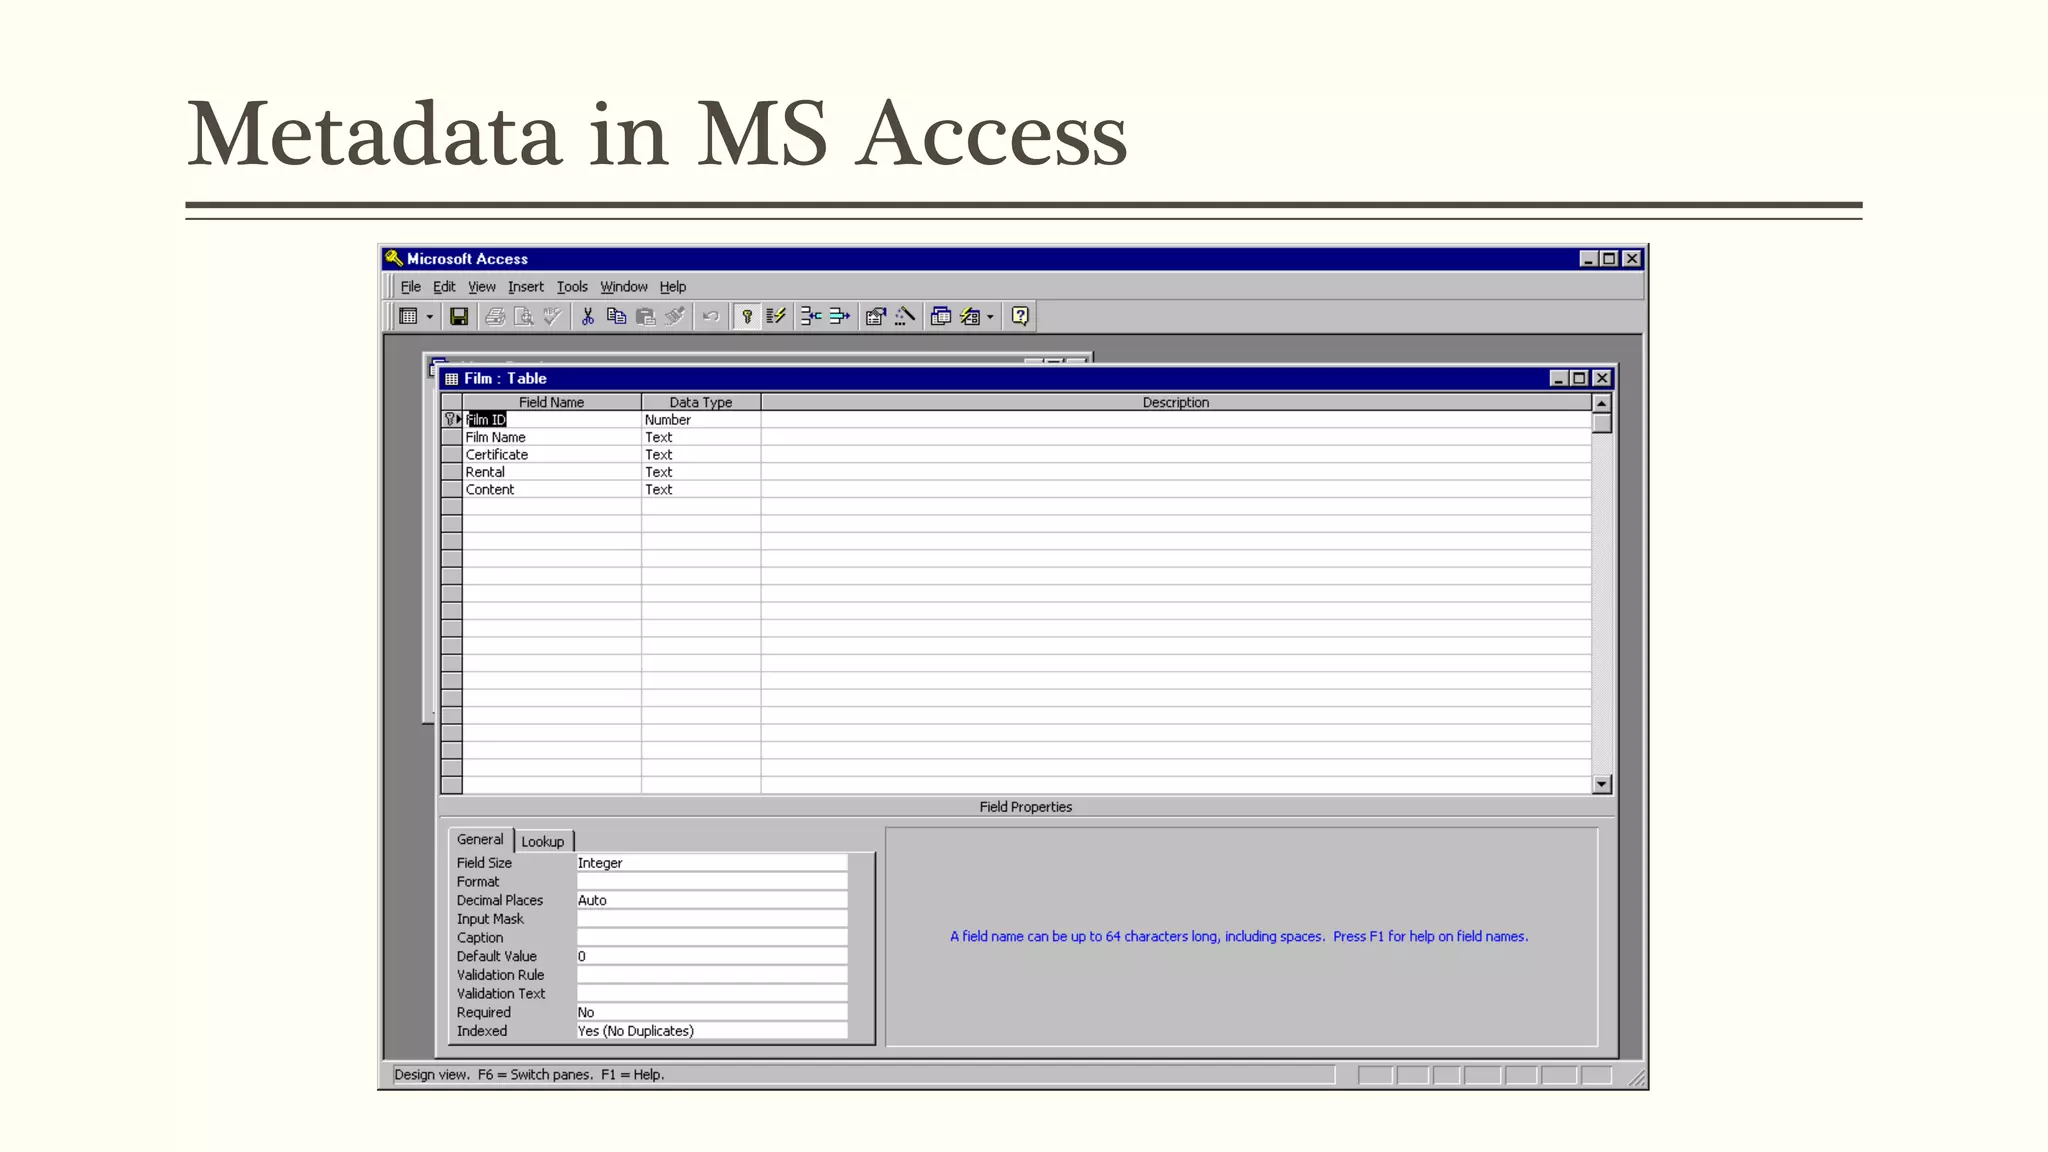Click the row selector for Film ID with key
Image resolution: width=2048 pixels, height=1152 pixels.
[452, 420]
